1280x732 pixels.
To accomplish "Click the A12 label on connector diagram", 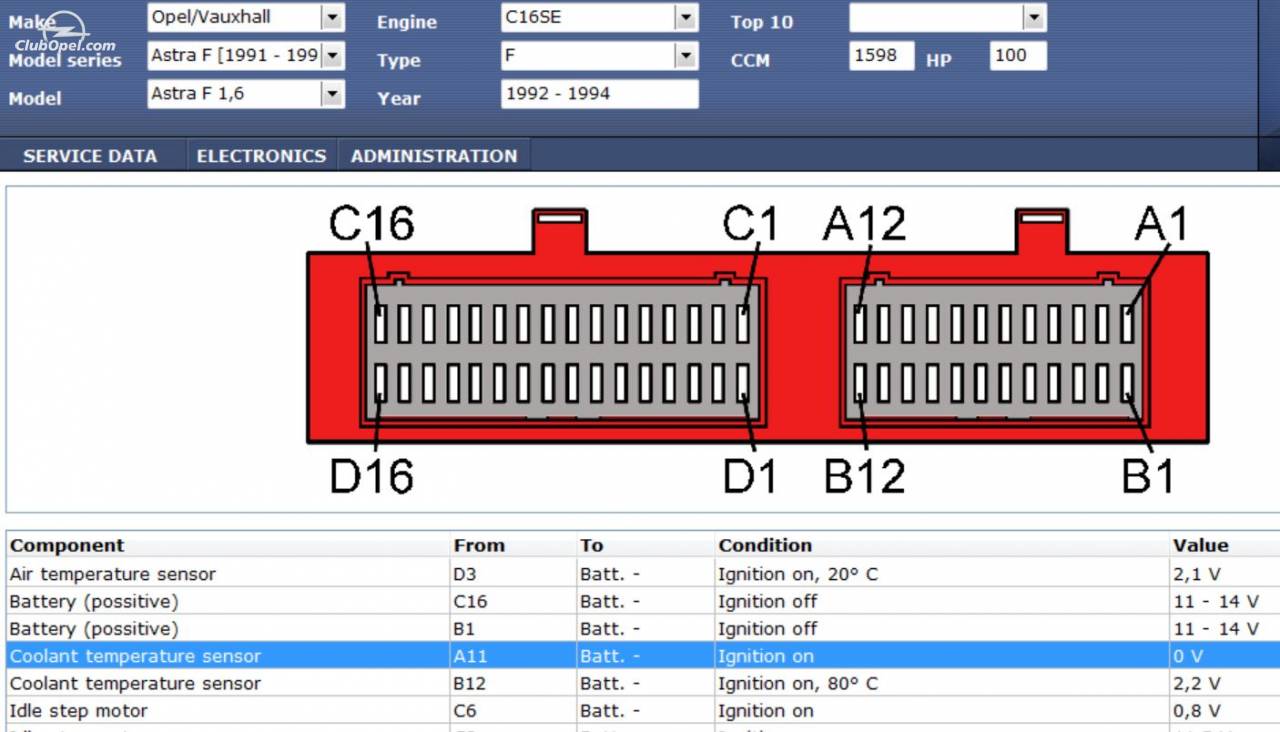I will (864, 224).
